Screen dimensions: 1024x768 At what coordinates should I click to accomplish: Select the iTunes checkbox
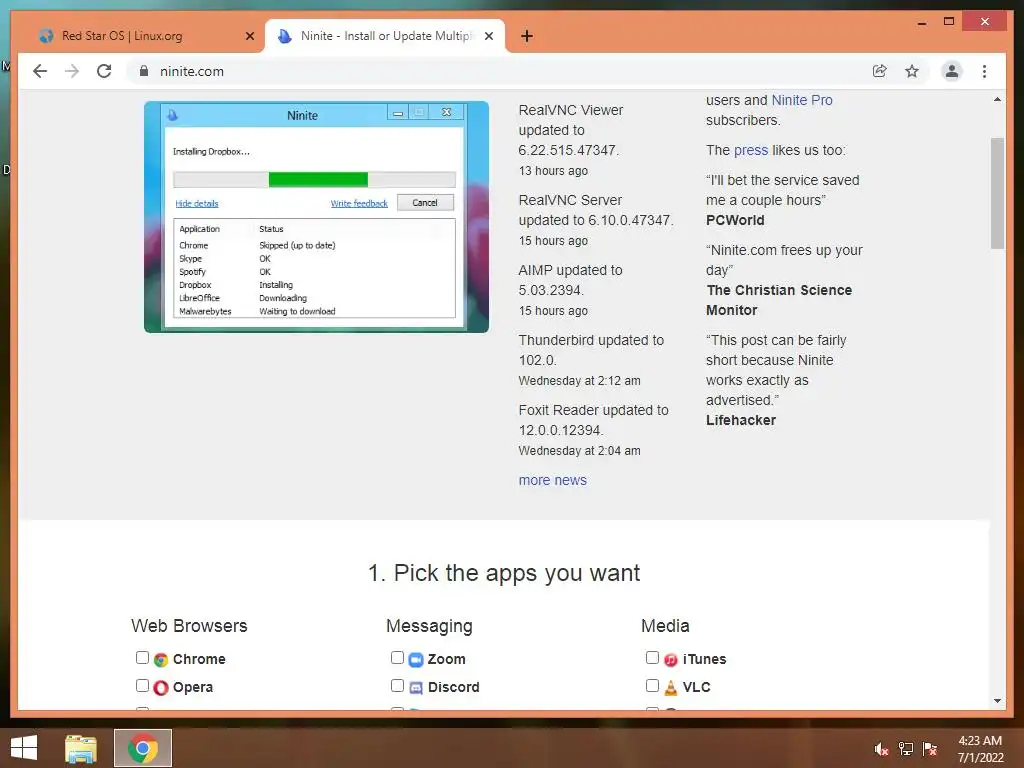pyautogui.click(x=652, y=658)
